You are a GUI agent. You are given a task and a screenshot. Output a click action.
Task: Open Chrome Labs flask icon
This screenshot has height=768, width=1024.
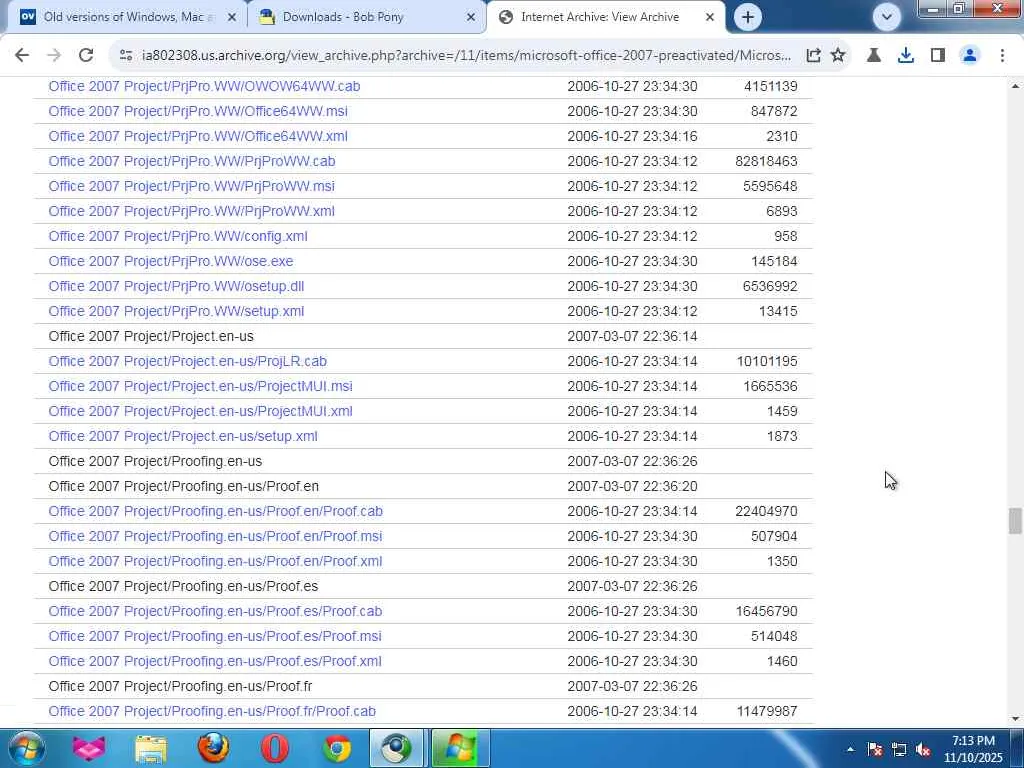[874, 56]
